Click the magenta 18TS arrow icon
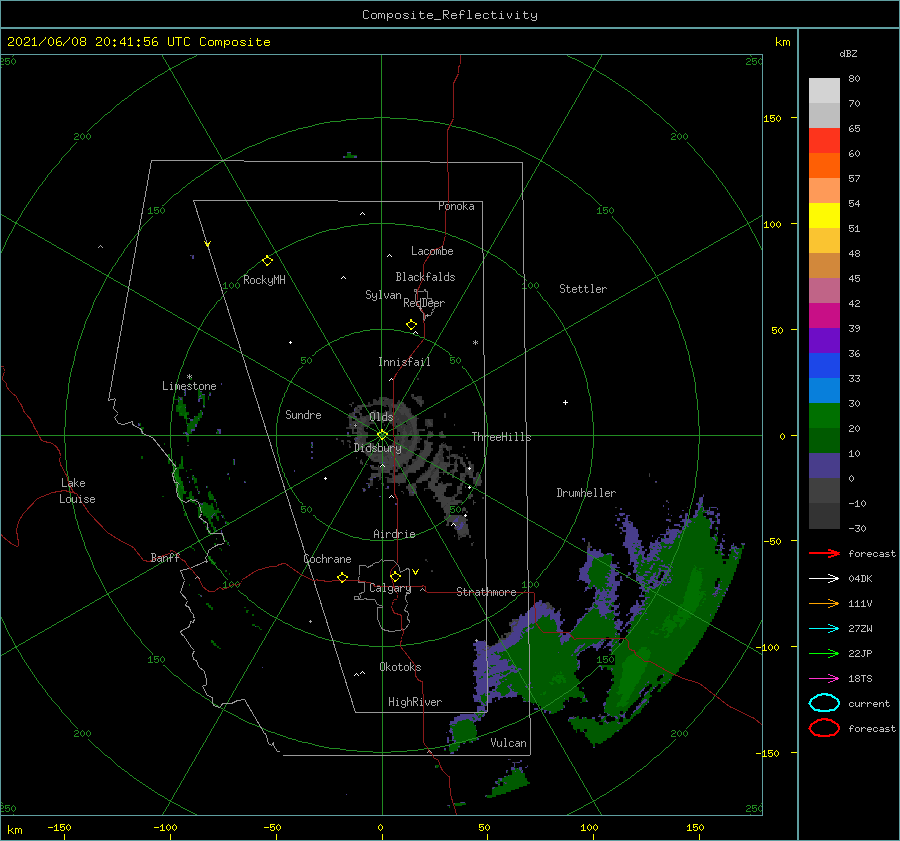This screenshot has width=900, height=841. point(824,679)
